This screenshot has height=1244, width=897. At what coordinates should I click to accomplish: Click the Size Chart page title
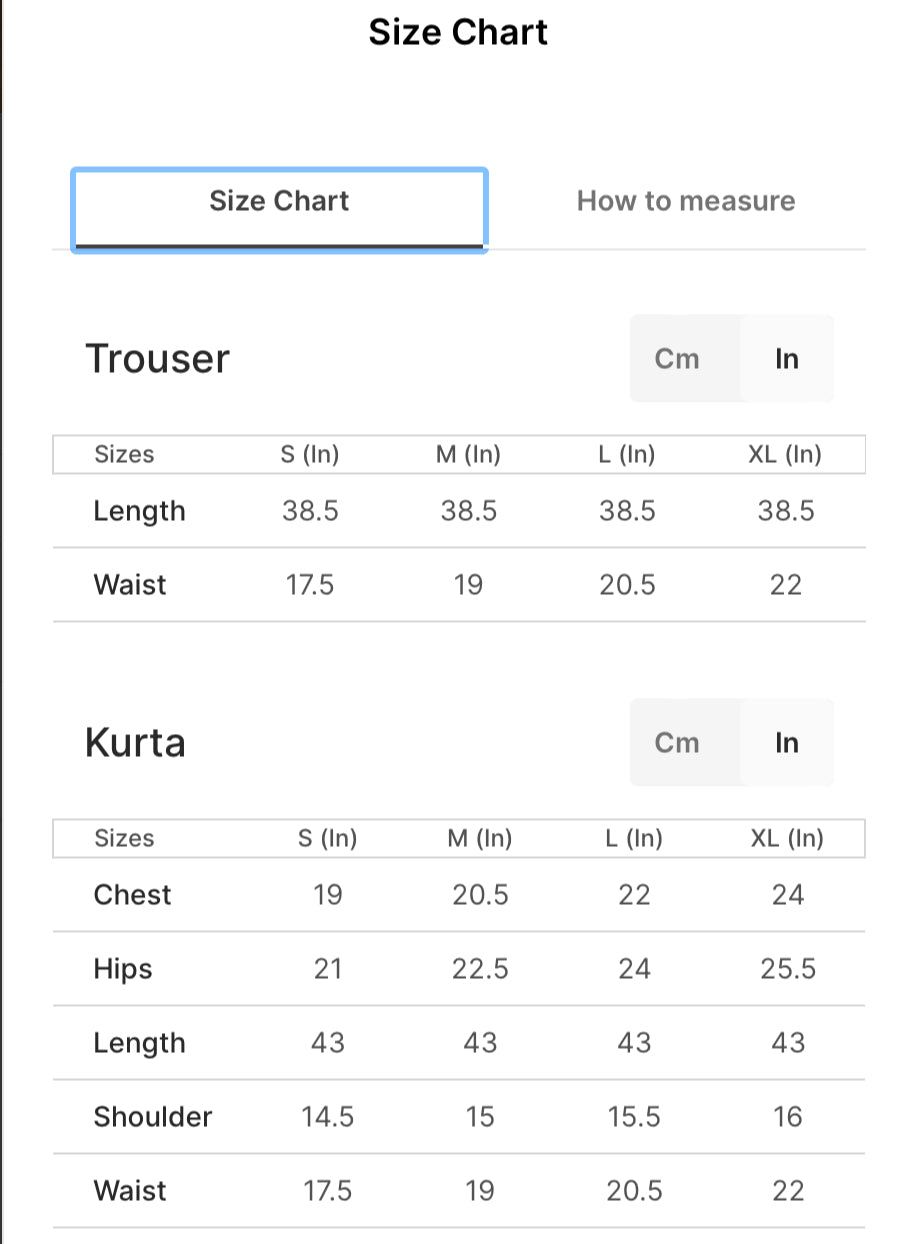tap(458, 32)
